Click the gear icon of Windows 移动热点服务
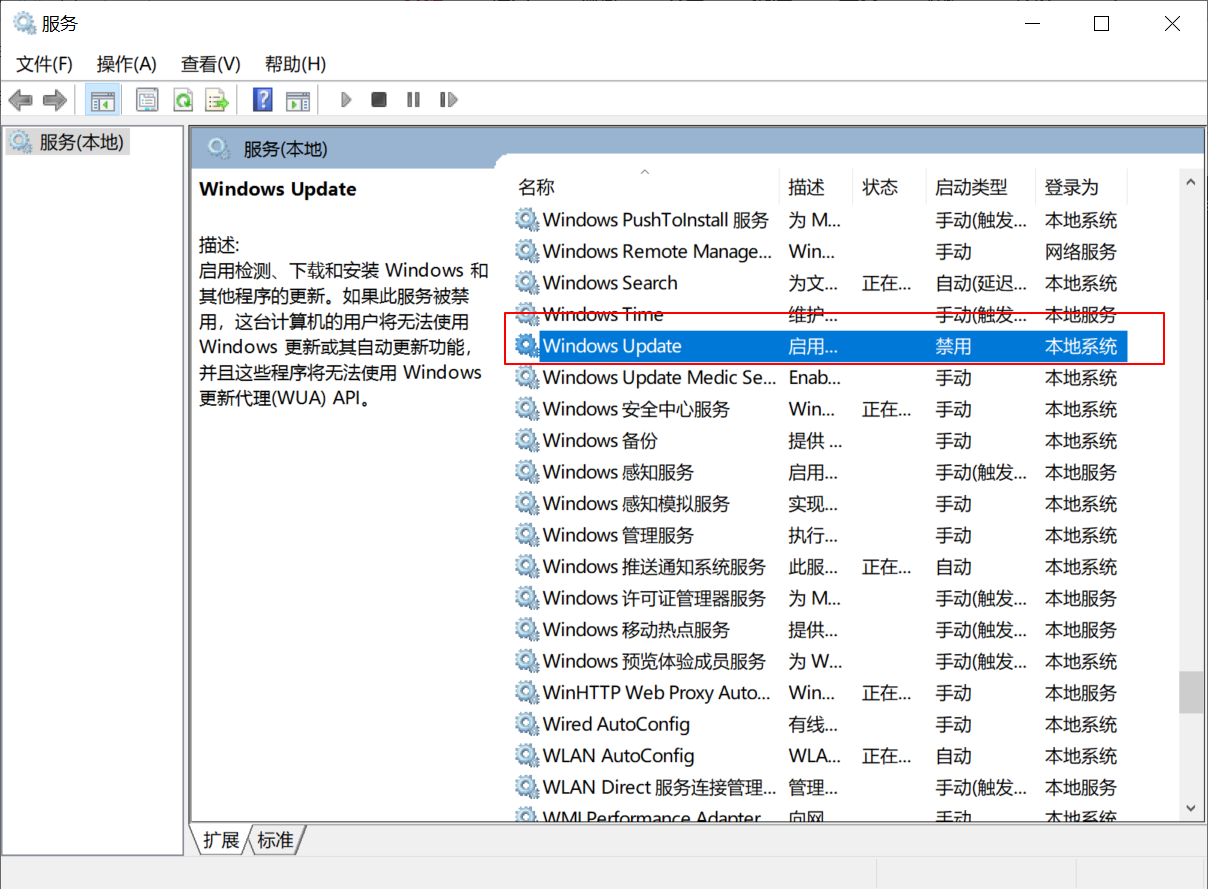The image size is (1208, 889). pyautogui.click(x=526, y=630)
